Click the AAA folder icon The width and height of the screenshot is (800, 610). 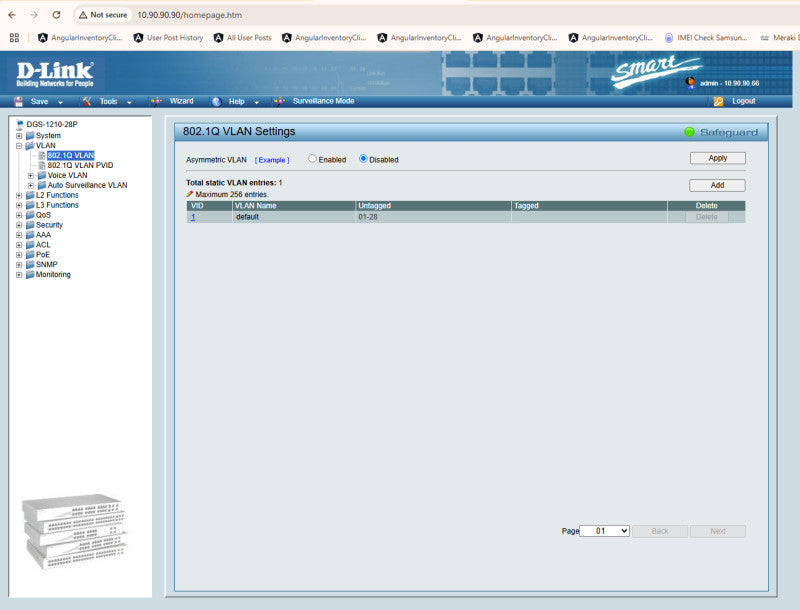tap(30, 235)
